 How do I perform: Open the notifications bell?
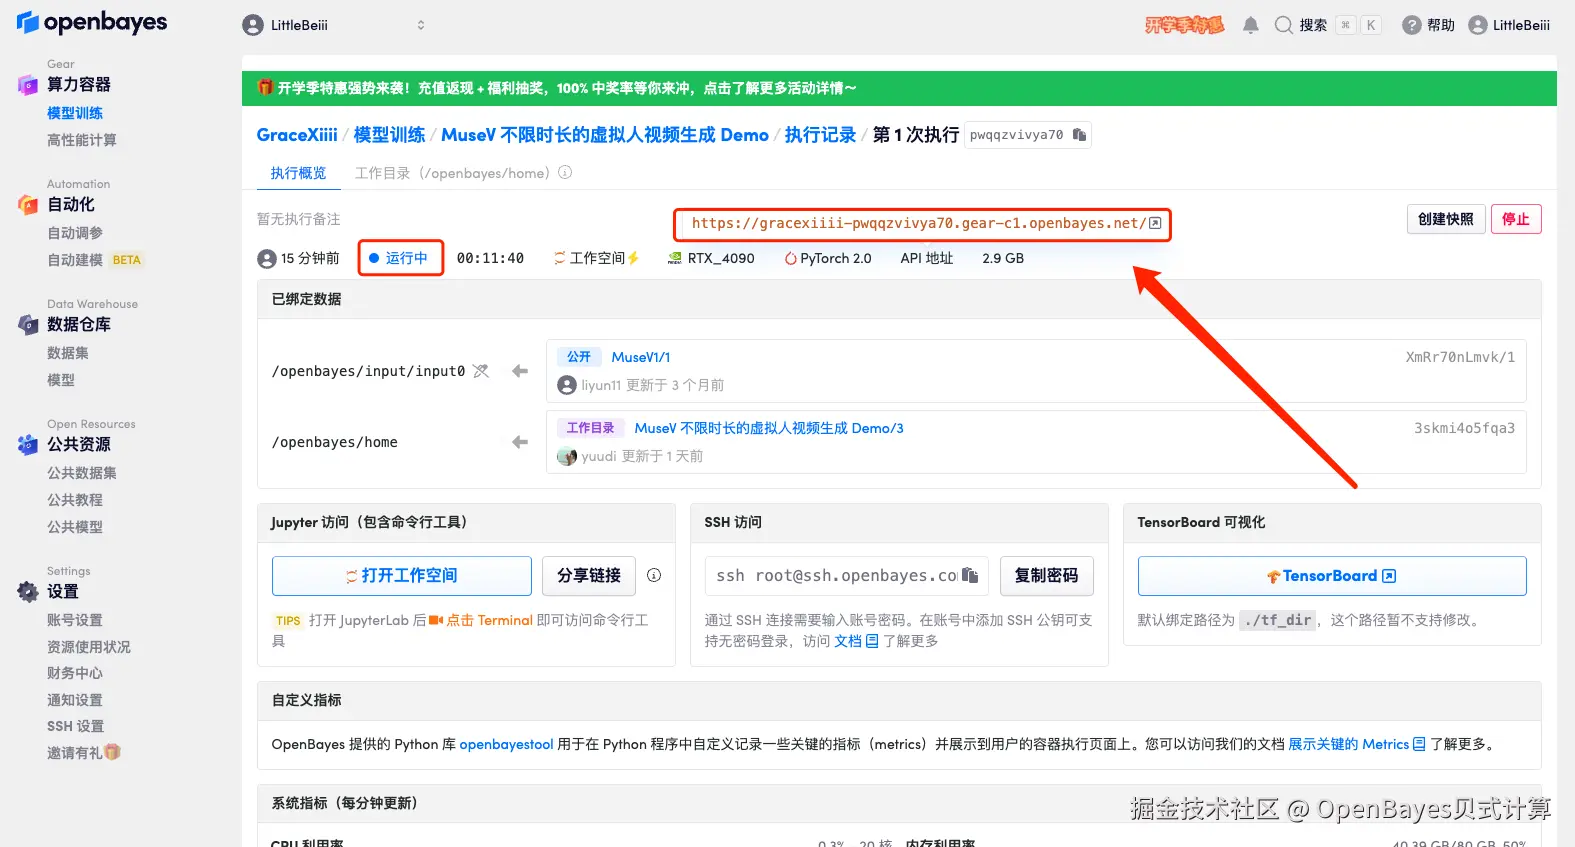click(x=1250, y=25)
